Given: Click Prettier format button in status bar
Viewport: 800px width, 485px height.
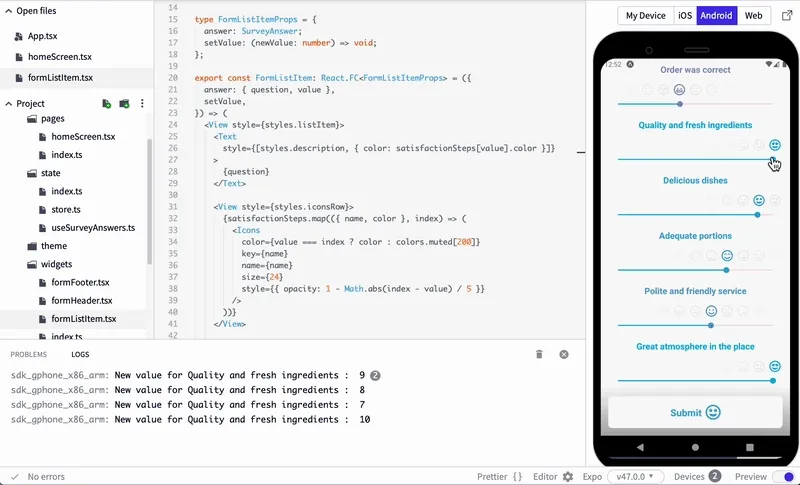Looking at the screenshot, I should [x=500, y=476].
